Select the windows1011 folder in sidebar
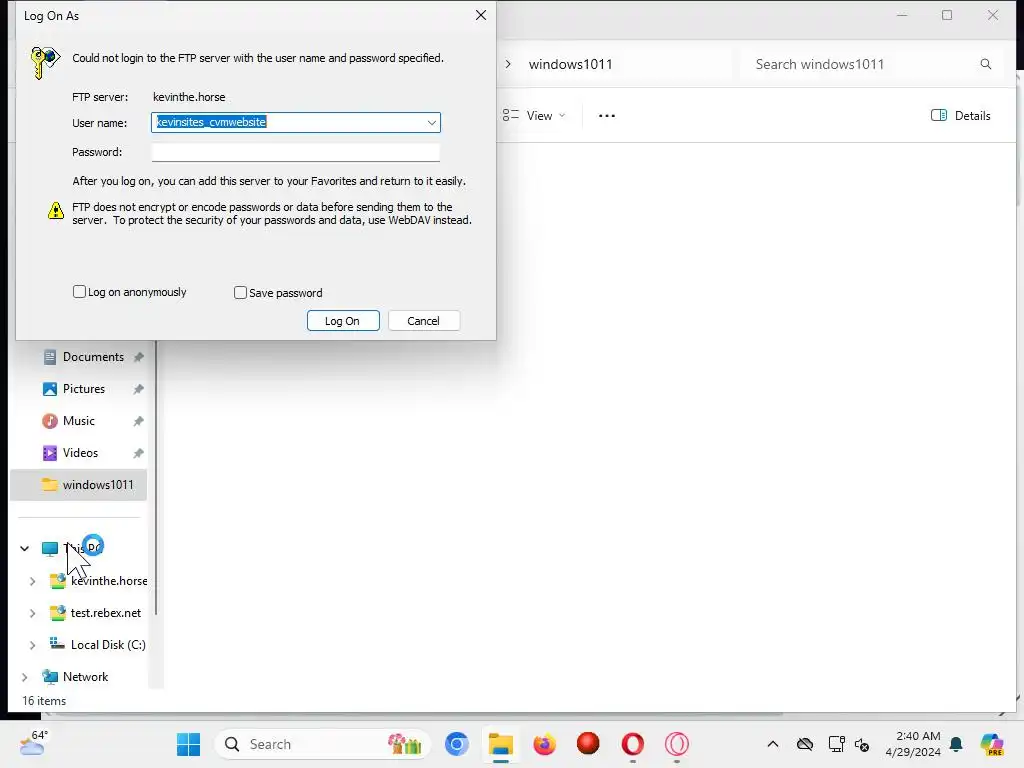The image size is (1024, 768). tap(78, 485)
